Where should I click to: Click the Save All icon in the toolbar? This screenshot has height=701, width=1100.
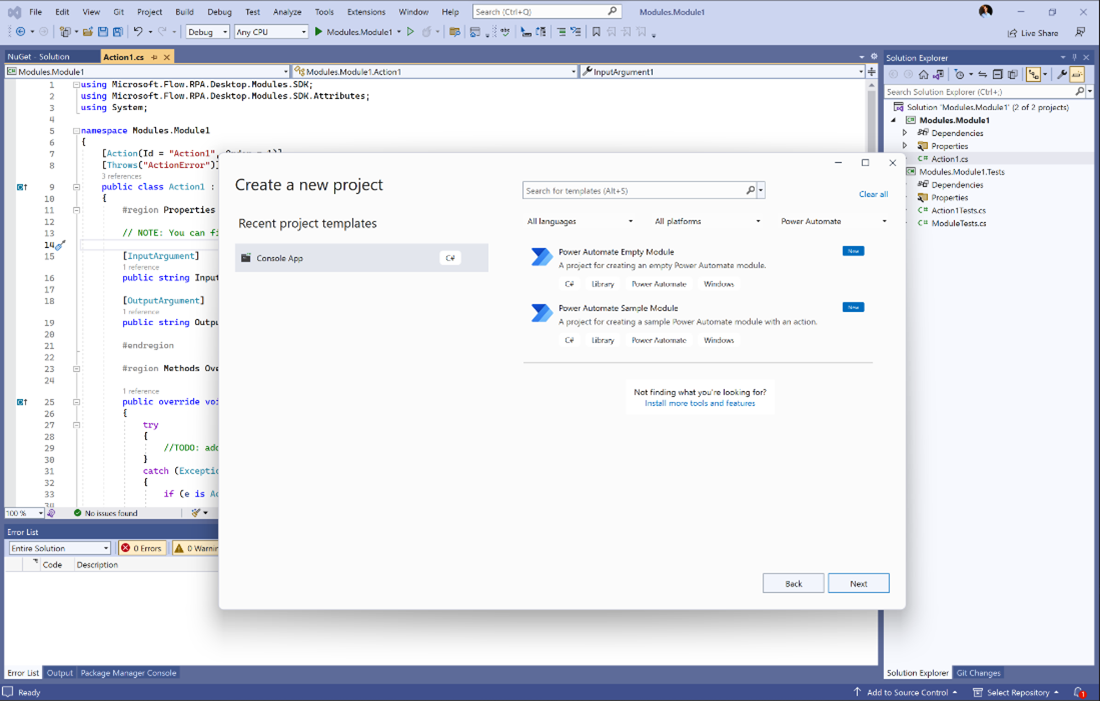tap(116, 31)
